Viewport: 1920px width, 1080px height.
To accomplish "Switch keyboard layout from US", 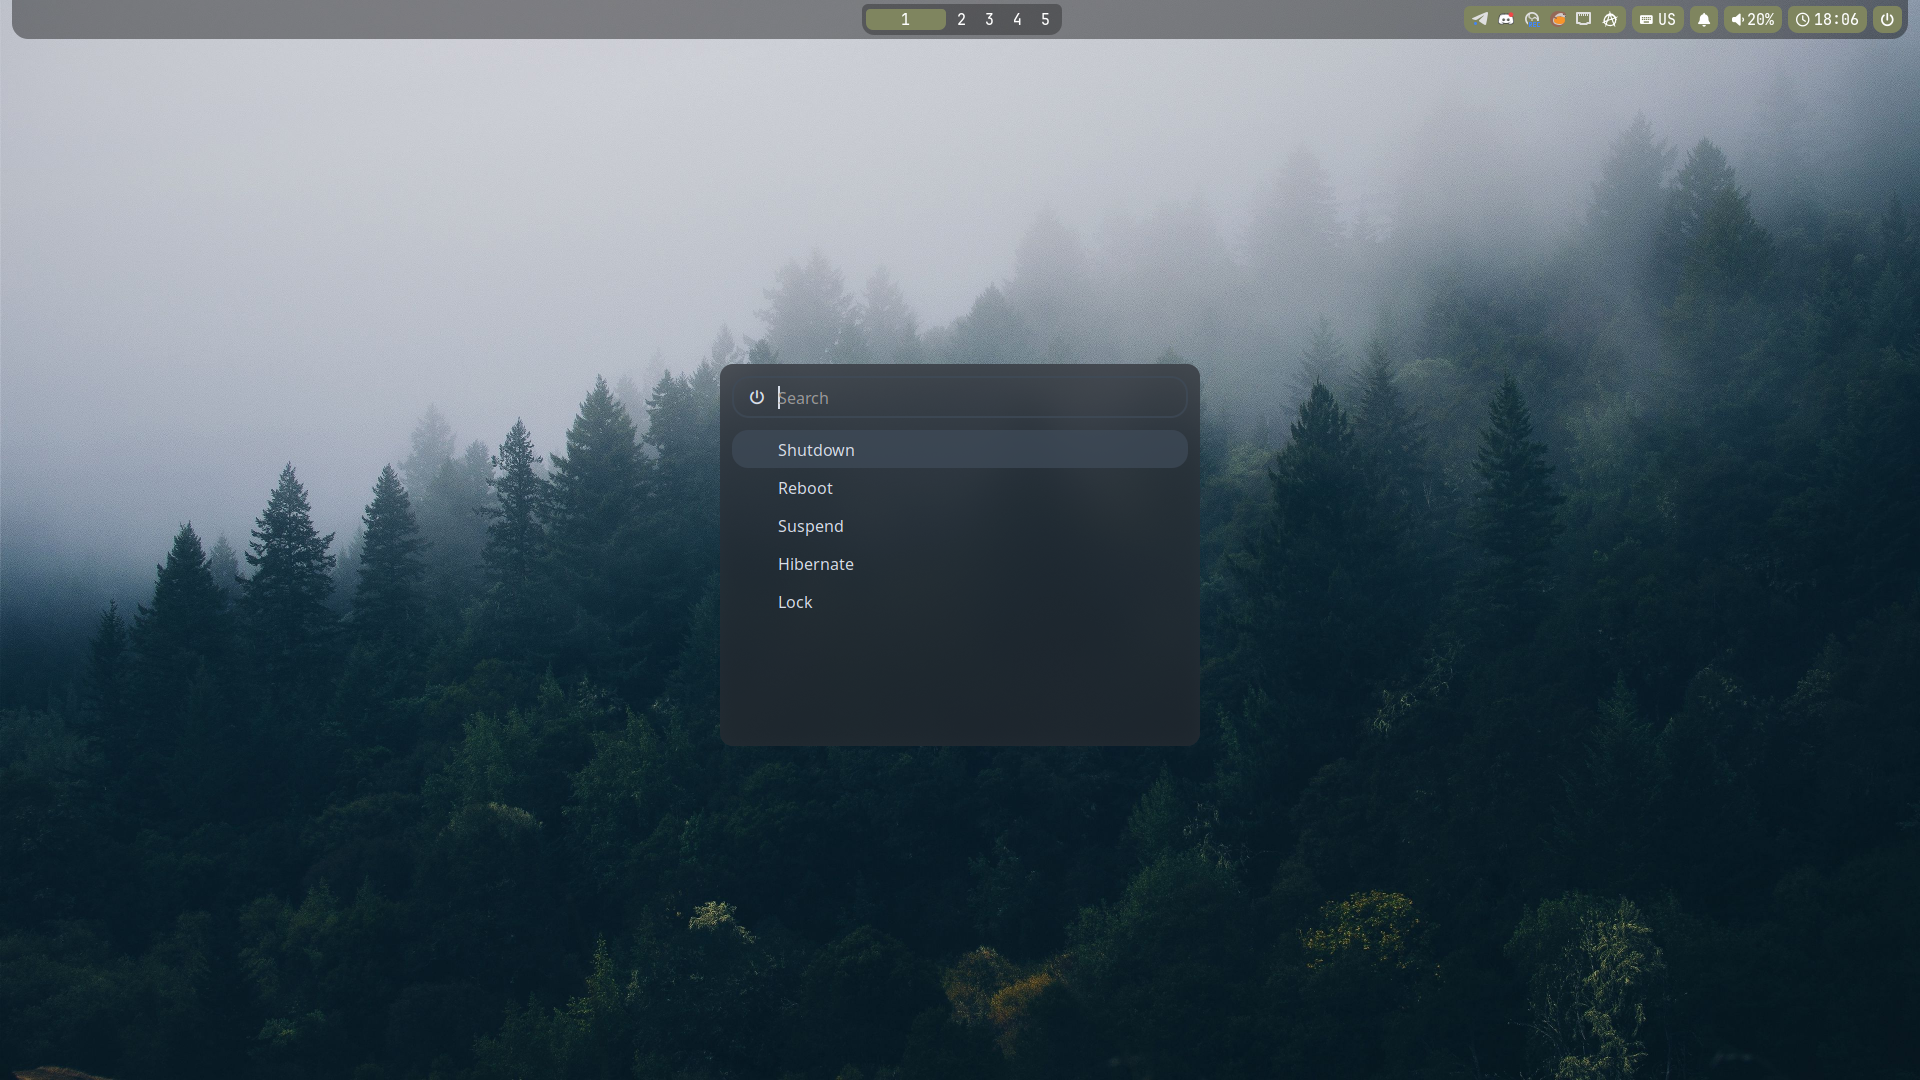I will (x=1658, y=19).
